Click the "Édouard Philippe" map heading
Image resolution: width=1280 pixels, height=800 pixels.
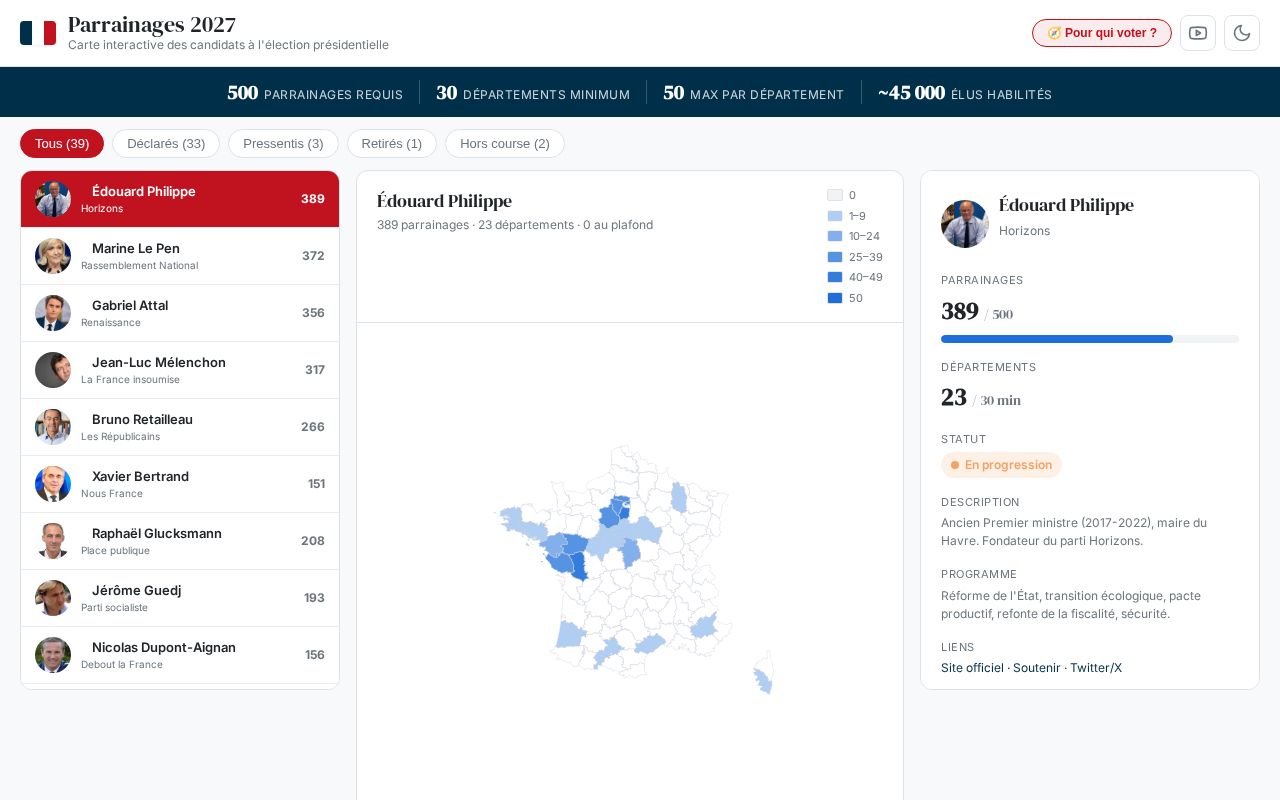point(444,201)
